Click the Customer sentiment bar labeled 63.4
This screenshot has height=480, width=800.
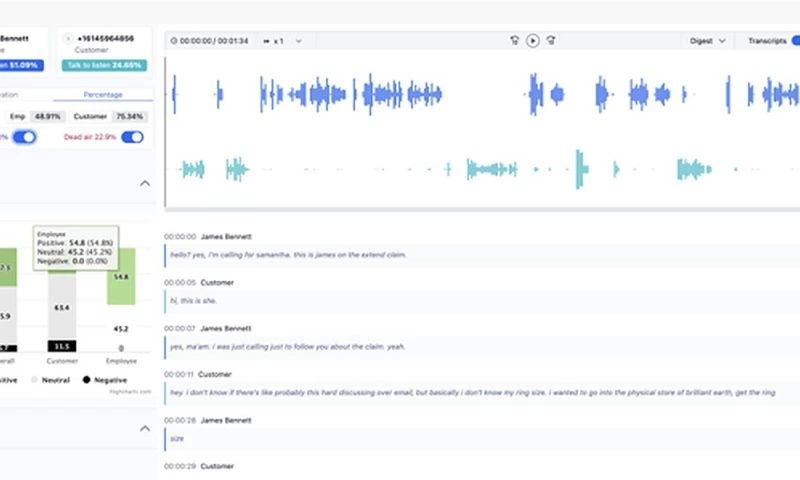[62, 308]
